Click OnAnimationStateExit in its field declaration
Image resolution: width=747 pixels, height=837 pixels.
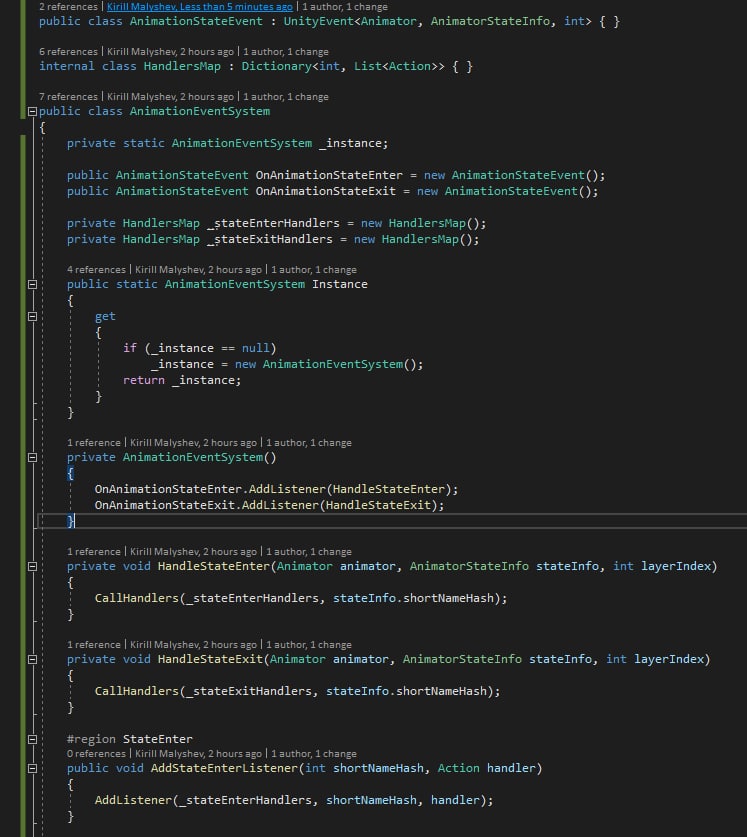[x=326, y=191]
